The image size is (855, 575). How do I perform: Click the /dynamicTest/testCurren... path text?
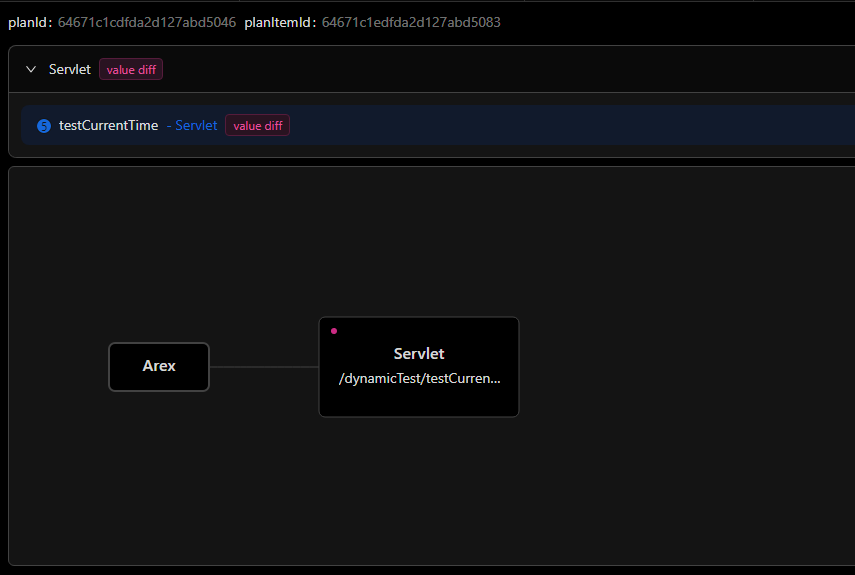pos(419,378)
